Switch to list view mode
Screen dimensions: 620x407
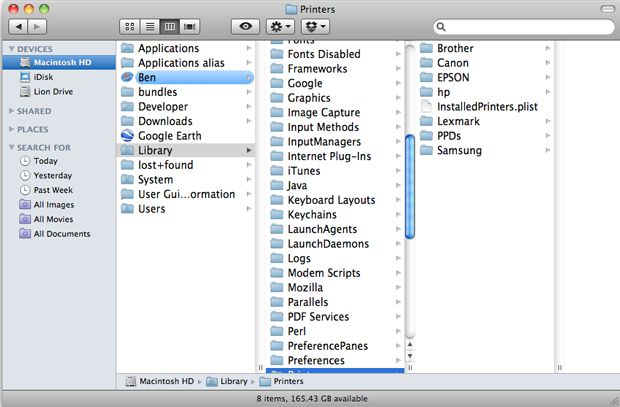148,25
